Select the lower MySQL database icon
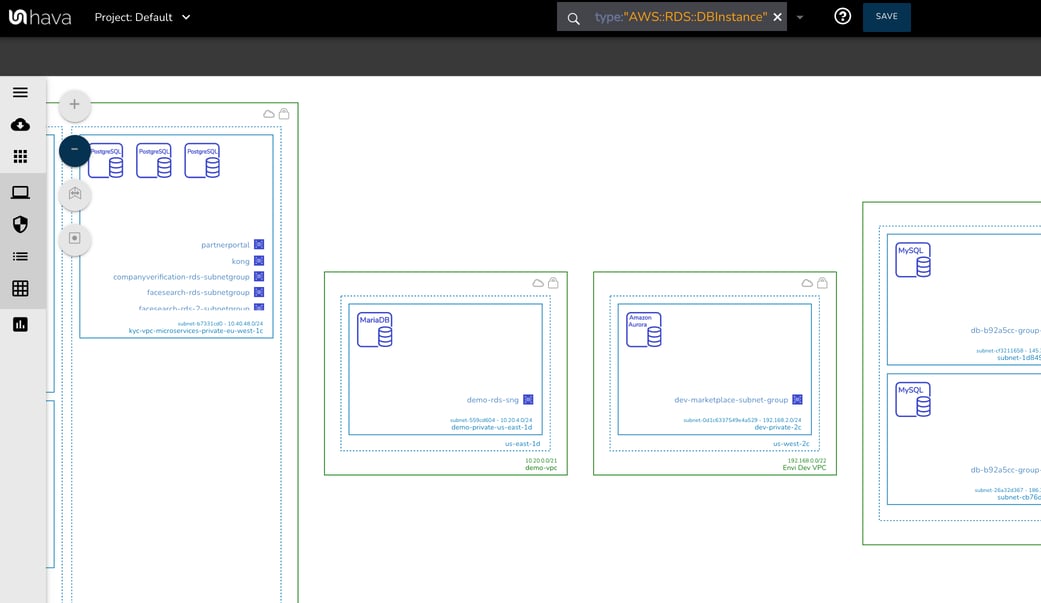1041x603 pixels. [x=913, y=399]
